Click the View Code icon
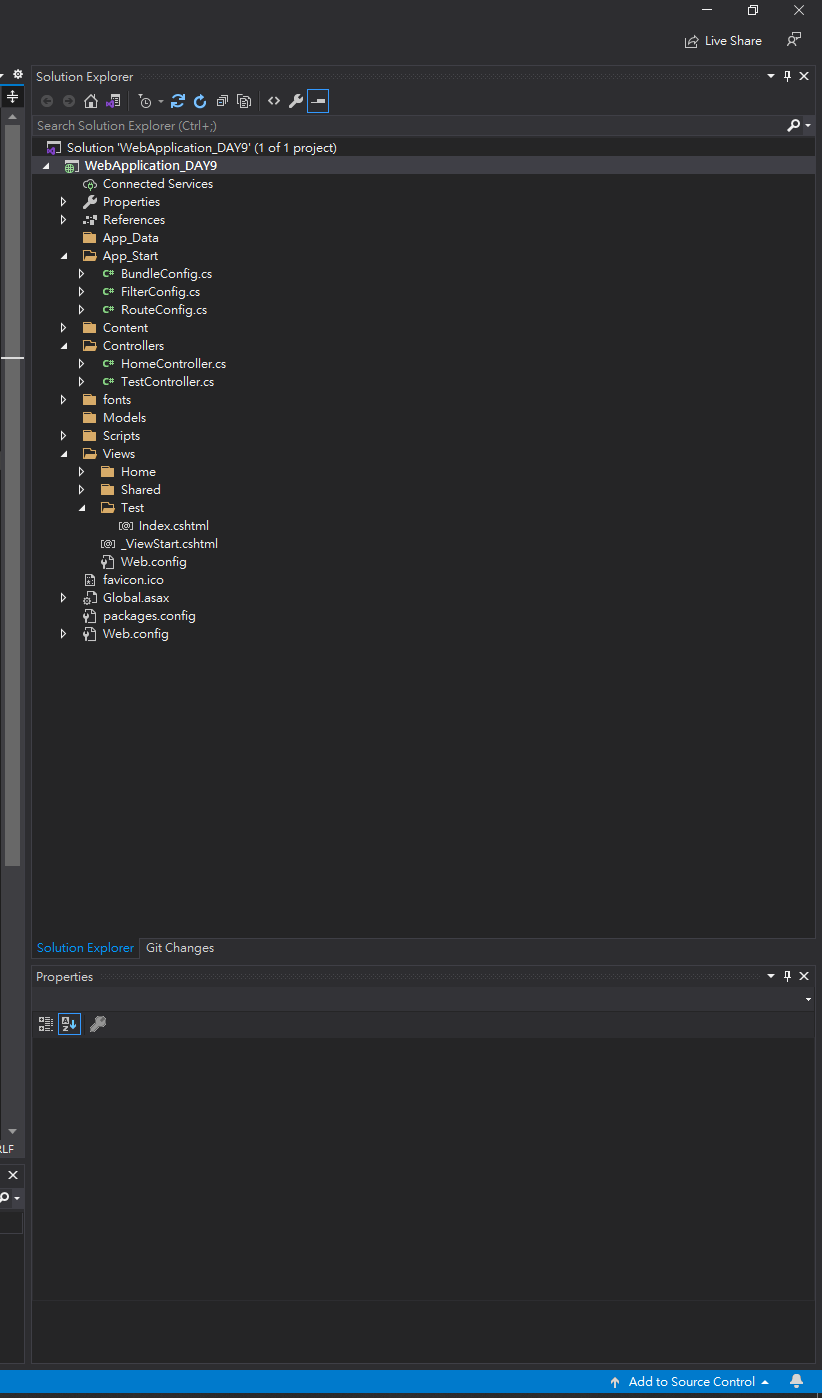 click(x=274, y=101)
